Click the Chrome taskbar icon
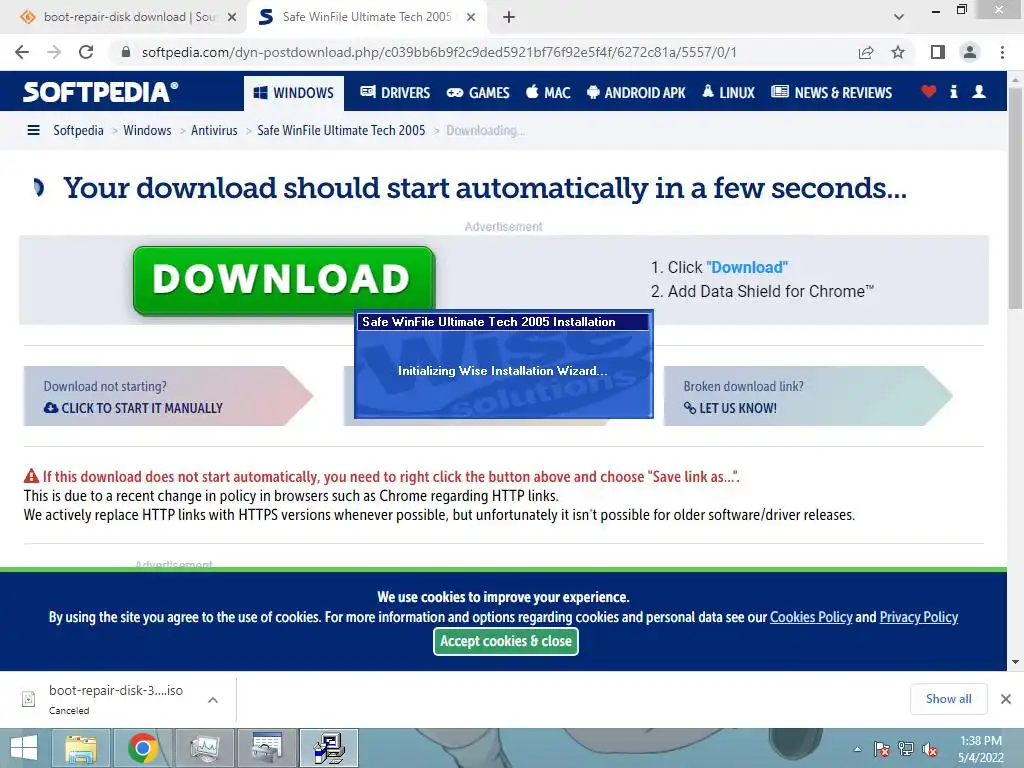The height and width of the screenshot is (768, 1024). pyautogui.click(x=143, y=748)
